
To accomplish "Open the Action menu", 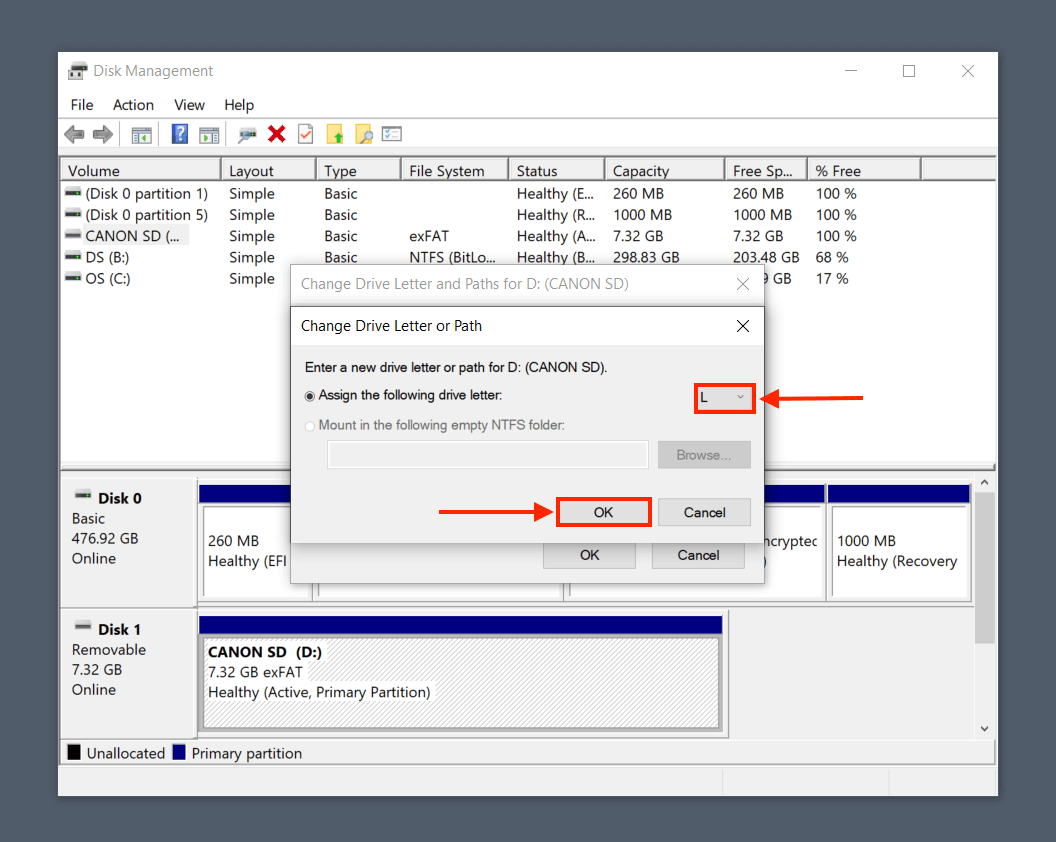I will tap(133, 105).
